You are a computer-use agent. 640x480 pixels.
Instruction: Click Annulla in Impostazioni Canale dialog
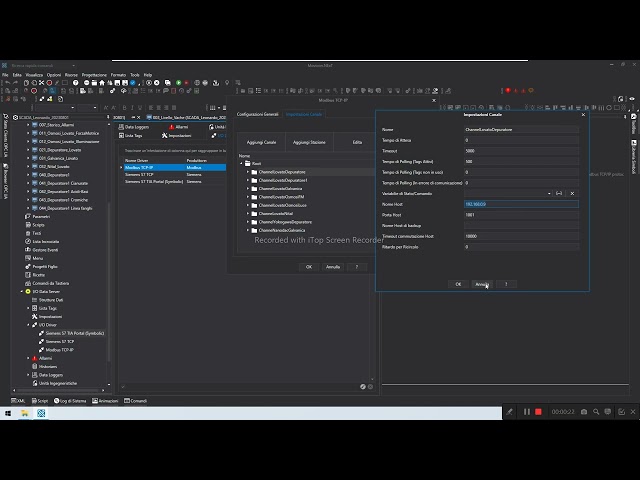click(482, 284)
